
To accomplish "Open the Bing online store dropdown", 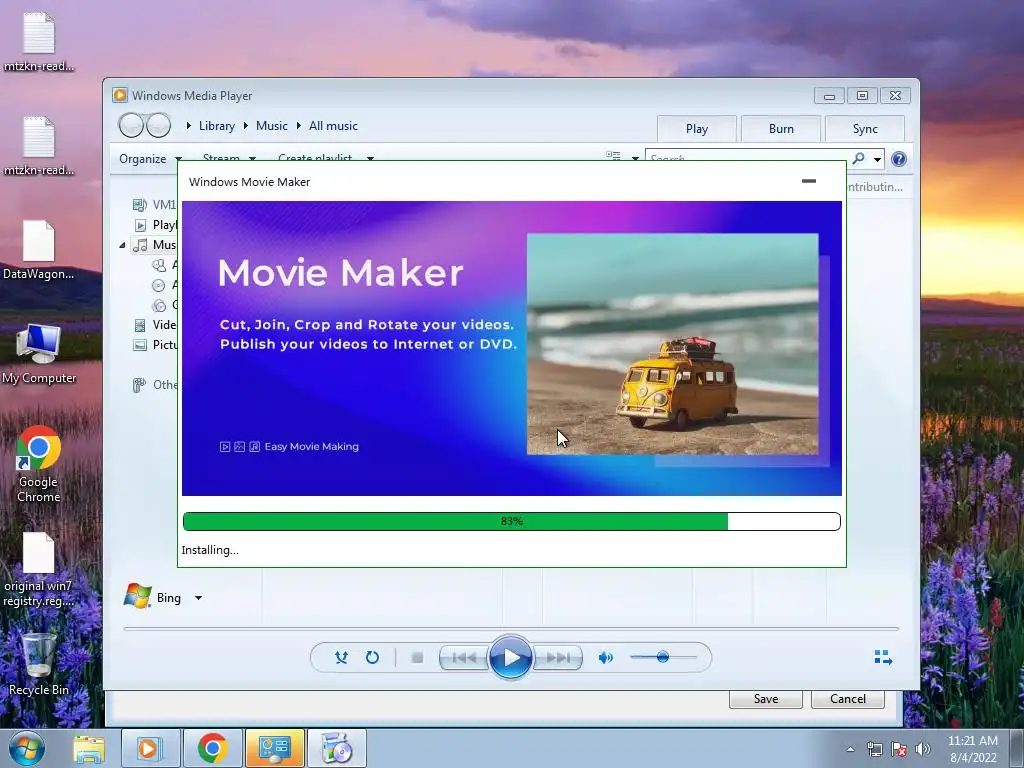I will pyautogui.click(x=199, y=598).
